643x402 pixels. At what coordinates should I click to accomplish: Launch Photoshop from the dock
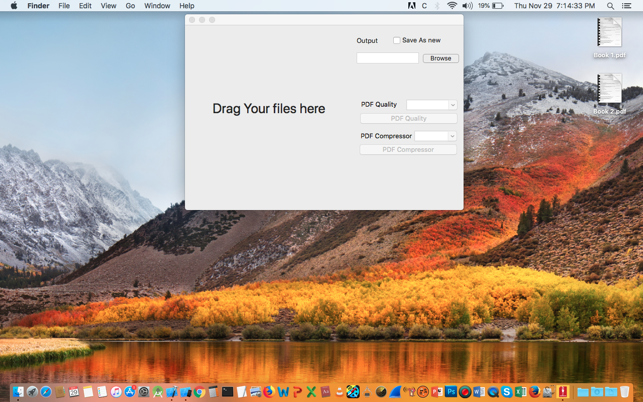point(451,392)
